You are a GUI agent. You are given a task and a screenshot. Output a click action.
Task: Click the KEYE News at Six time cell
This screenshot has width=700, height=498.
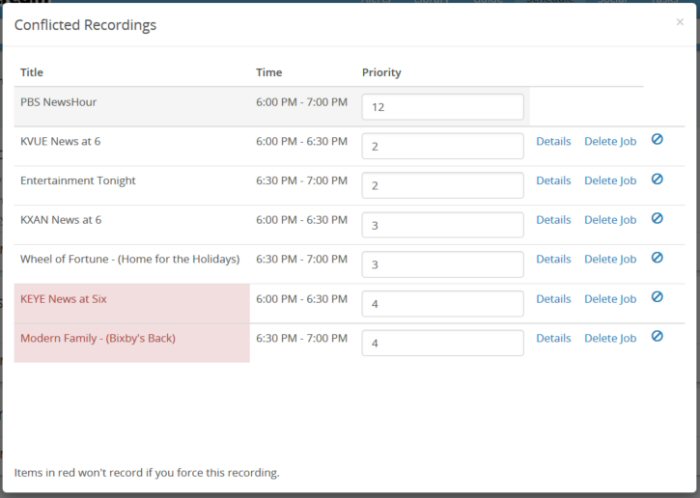[302, 299]
